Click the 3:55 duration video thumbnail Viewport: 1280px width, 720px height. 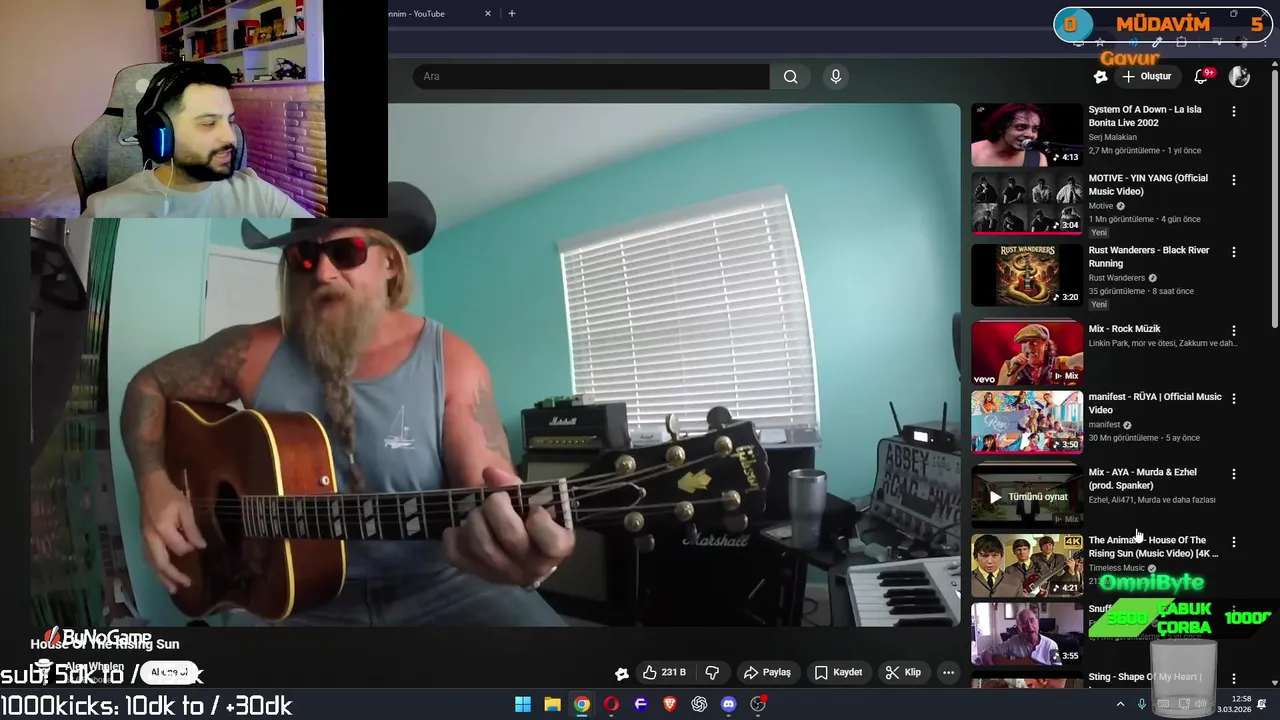tap(1027, 633)
